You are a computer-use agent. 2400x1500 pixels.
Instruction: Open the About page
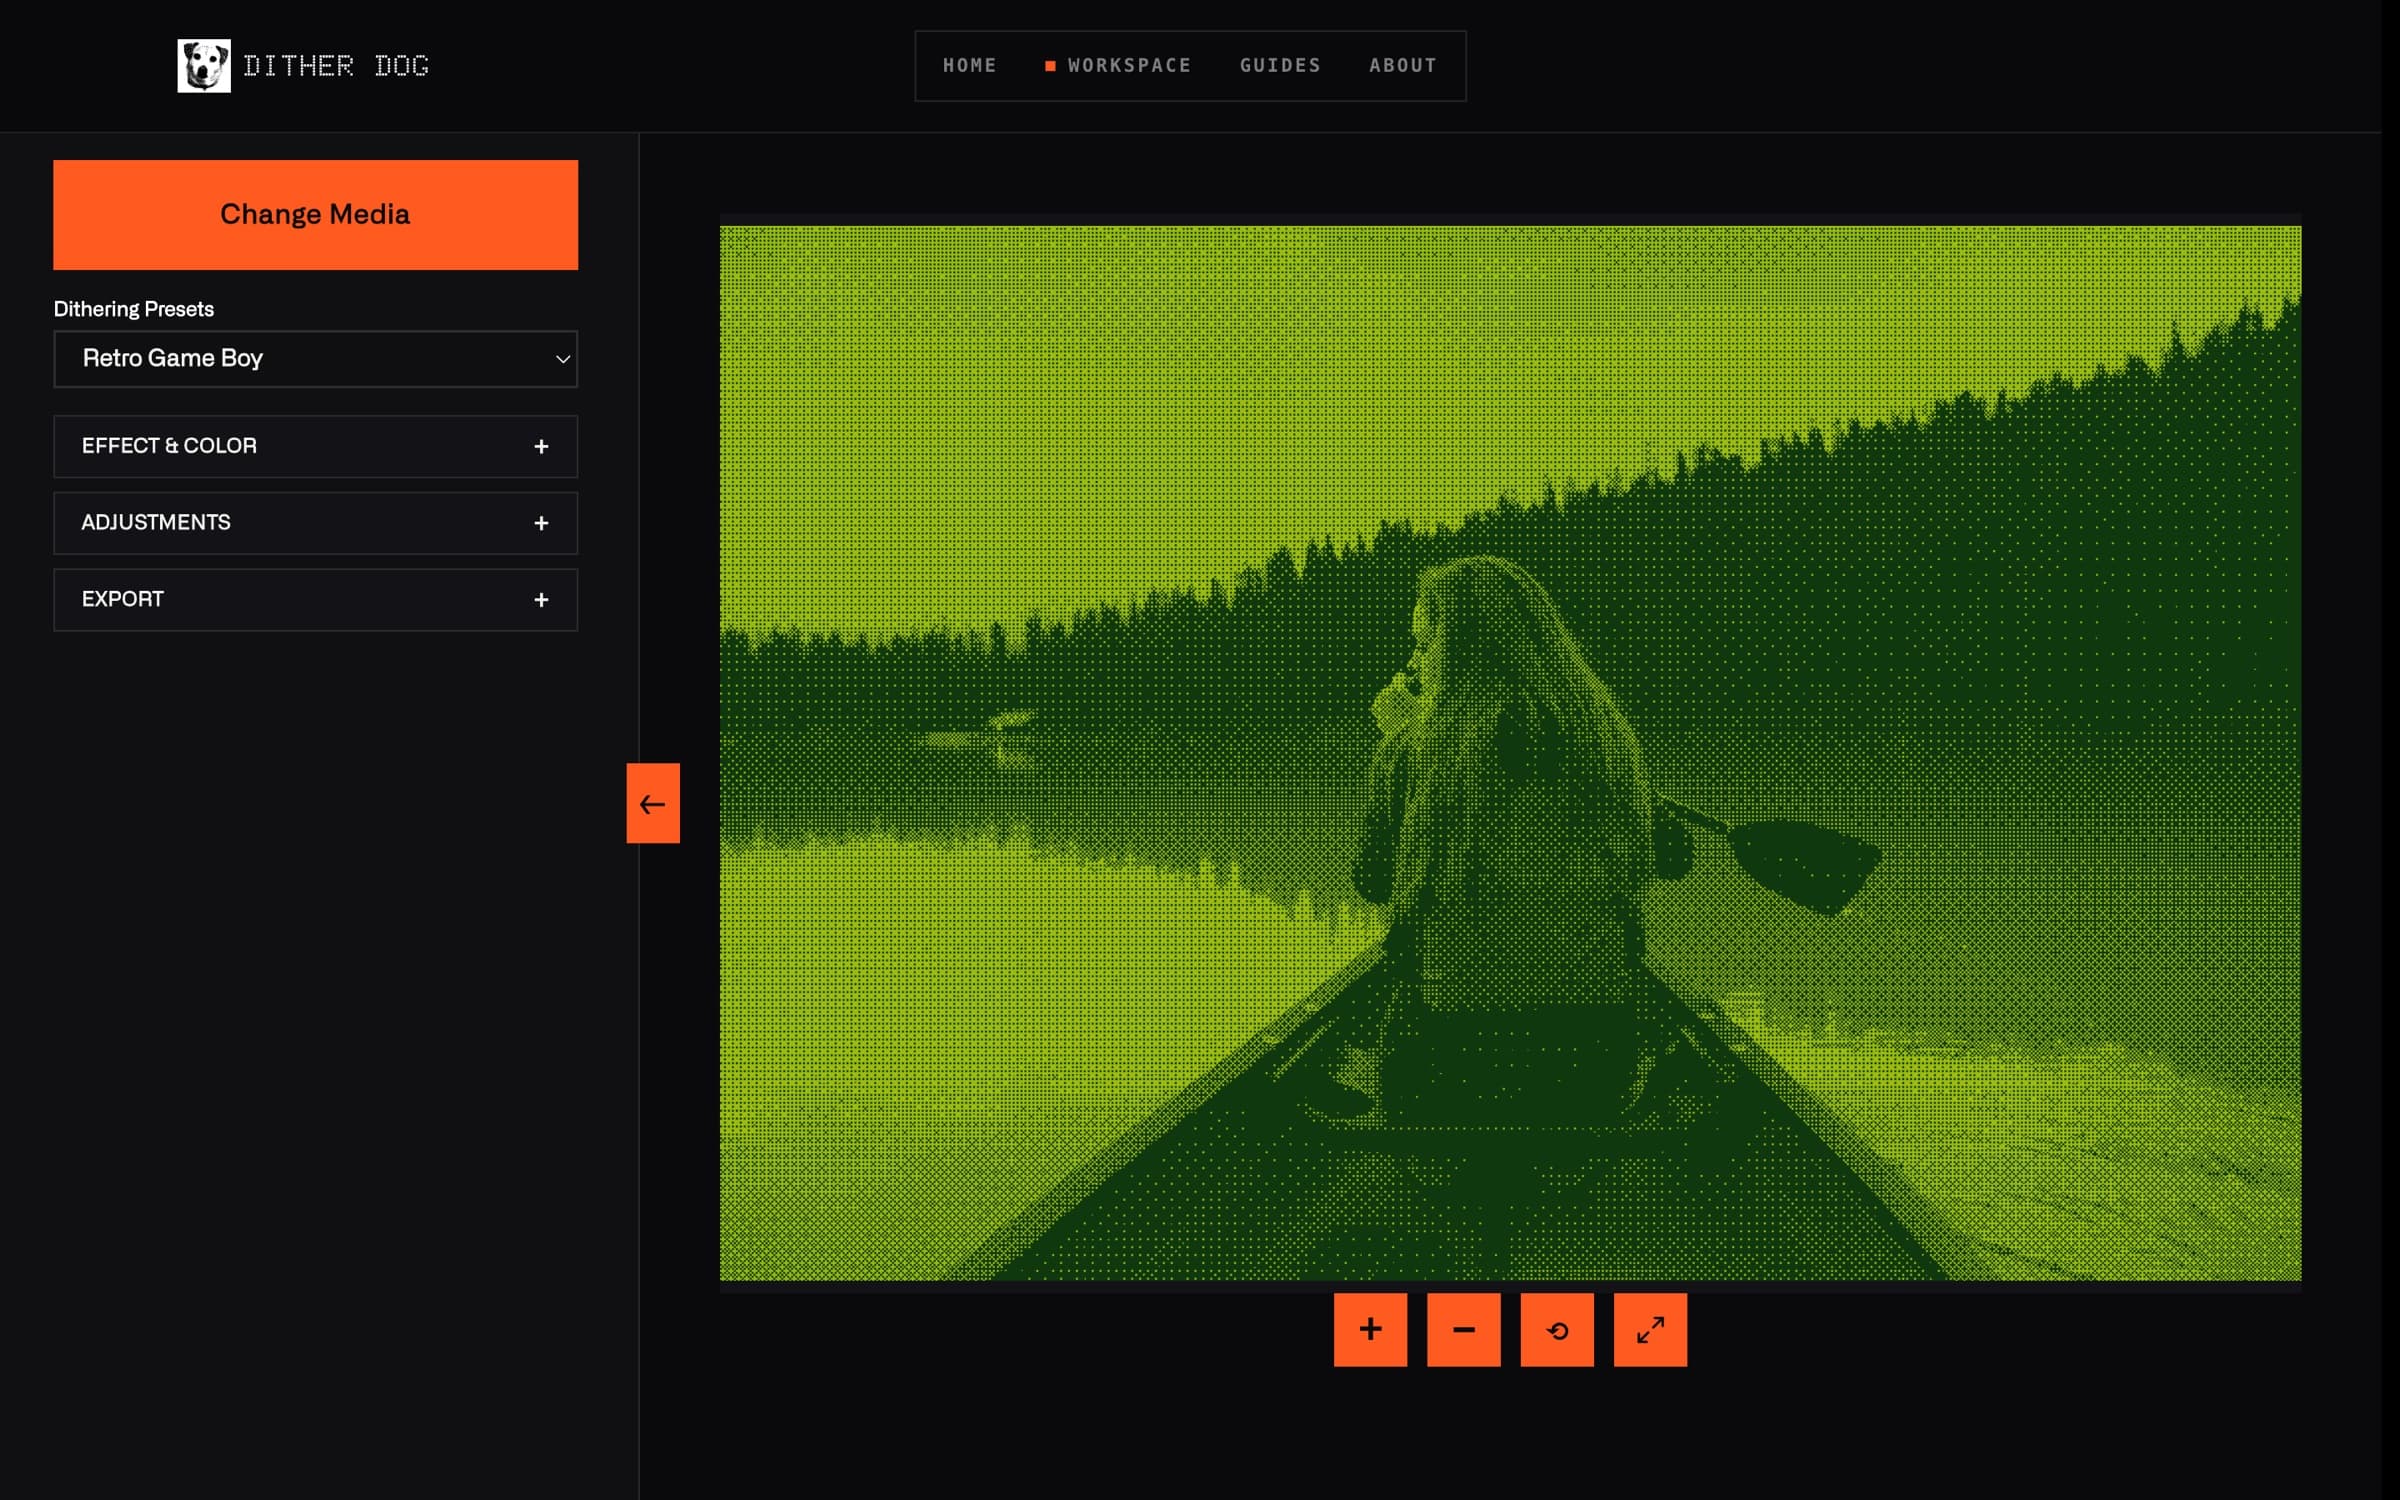pyautogui.click(x=1403, y=66)
